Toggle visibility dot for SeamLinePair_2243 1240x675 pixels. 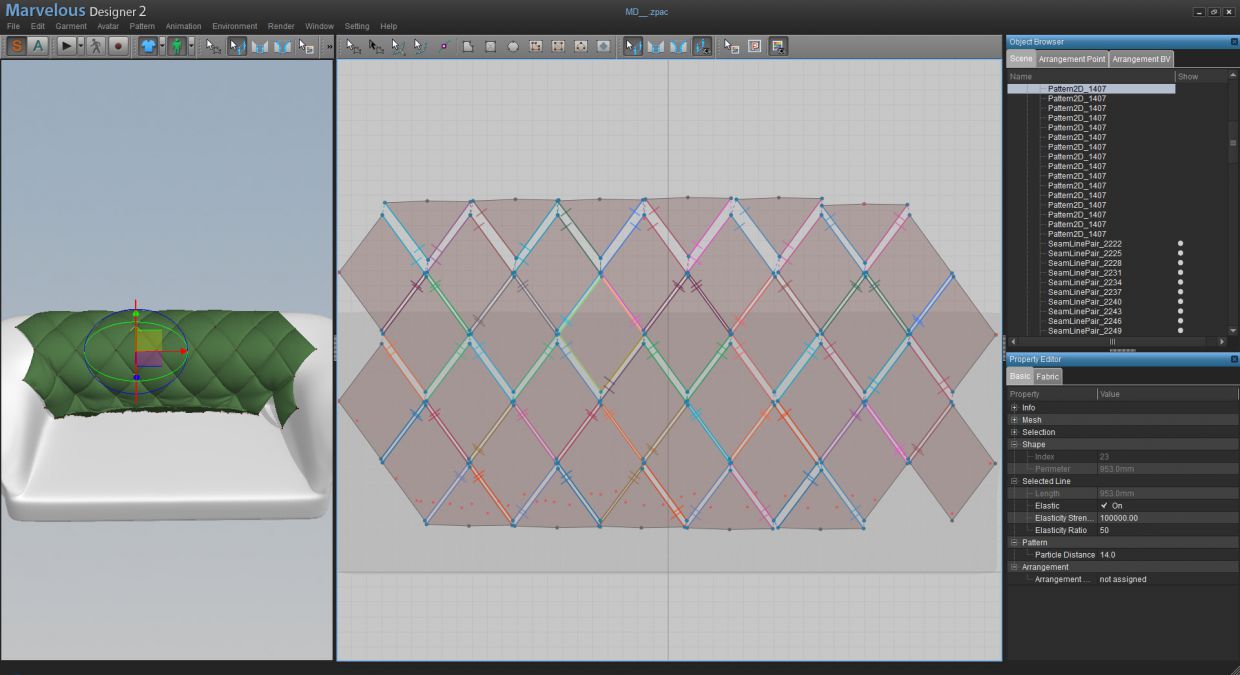pos(1180,311)
